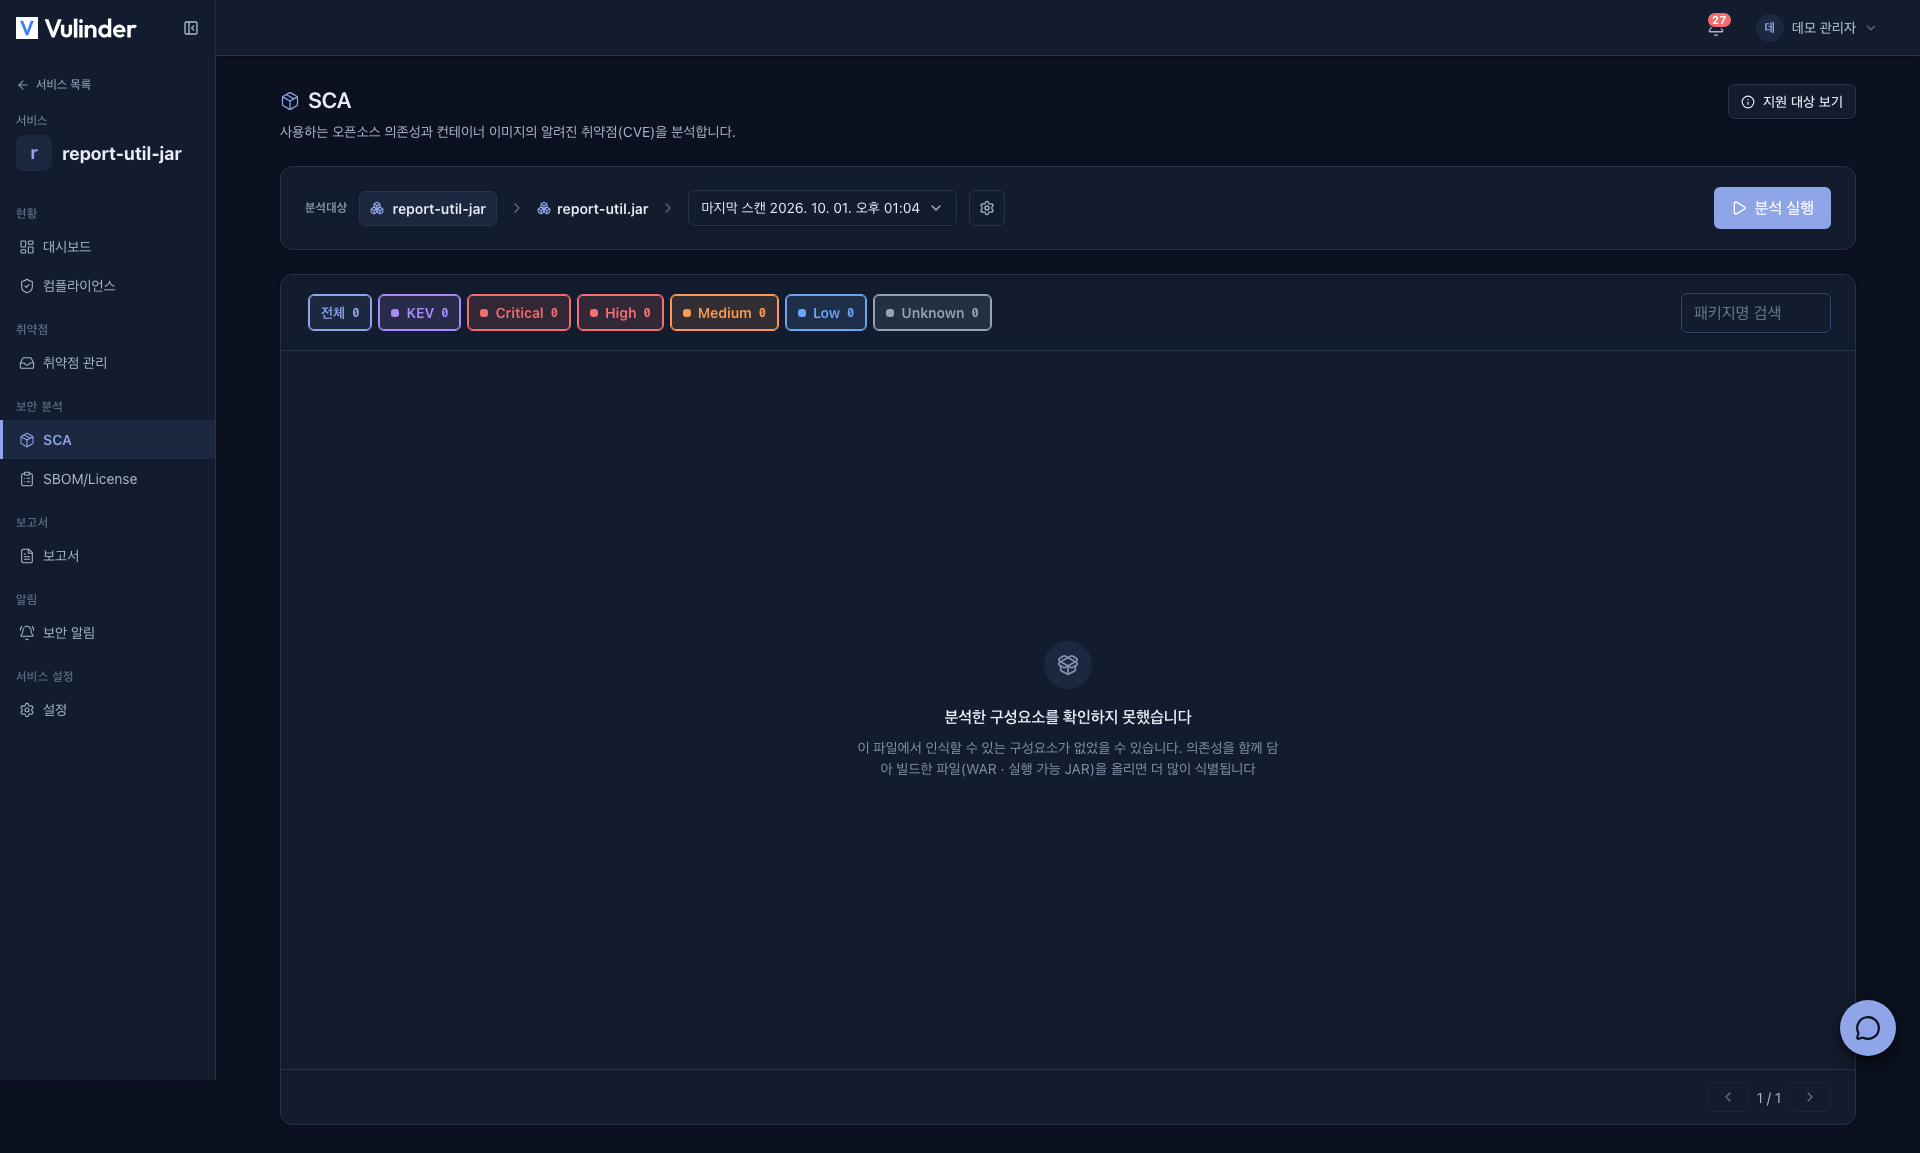Viewport: 1920px width, 1153px height.
Task: Click the empty-state box icon
Action: click(1068, 665)
